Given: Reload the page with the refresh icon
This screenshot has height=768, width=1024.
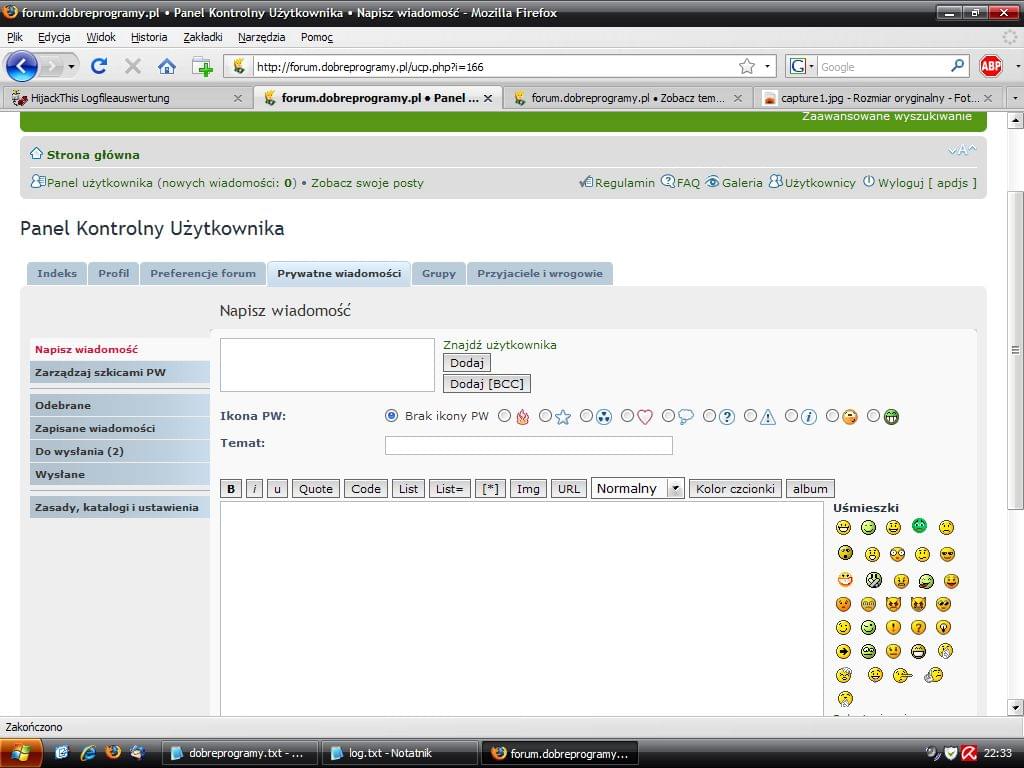Looking at the screenshot, I should (x=99, y=66).
